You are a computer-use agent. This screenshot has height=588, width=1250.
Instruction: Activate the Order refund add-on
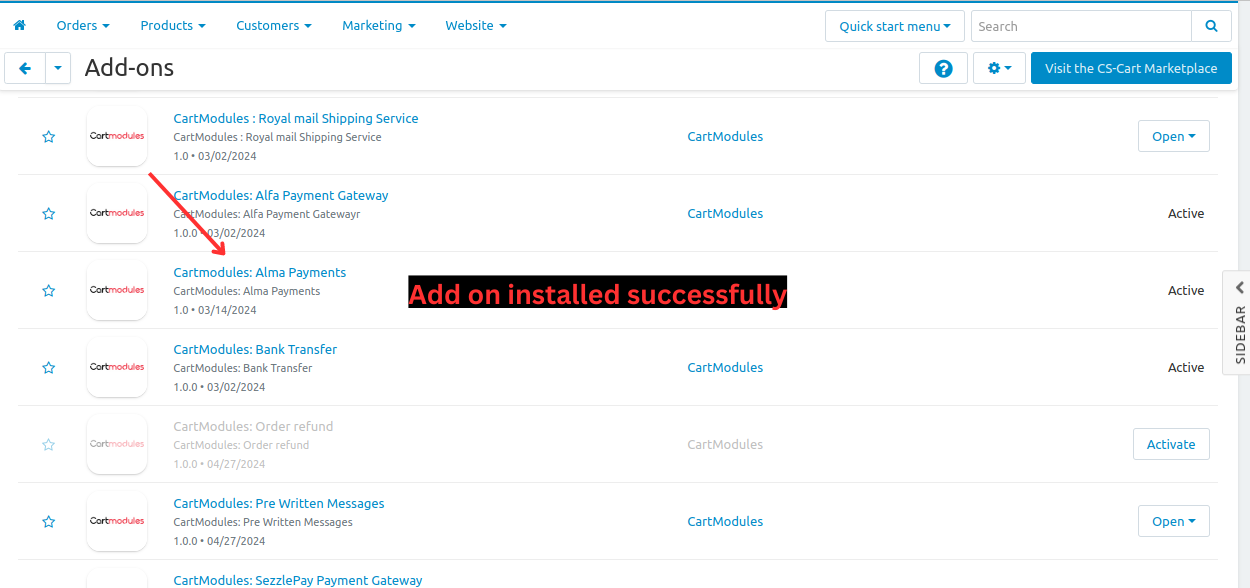[x=1171, y=444]
